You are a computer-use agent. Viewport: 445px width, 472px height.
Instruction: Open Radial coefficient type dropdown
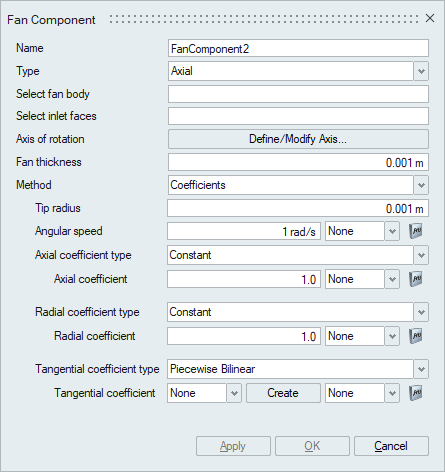tap(421, 312)
